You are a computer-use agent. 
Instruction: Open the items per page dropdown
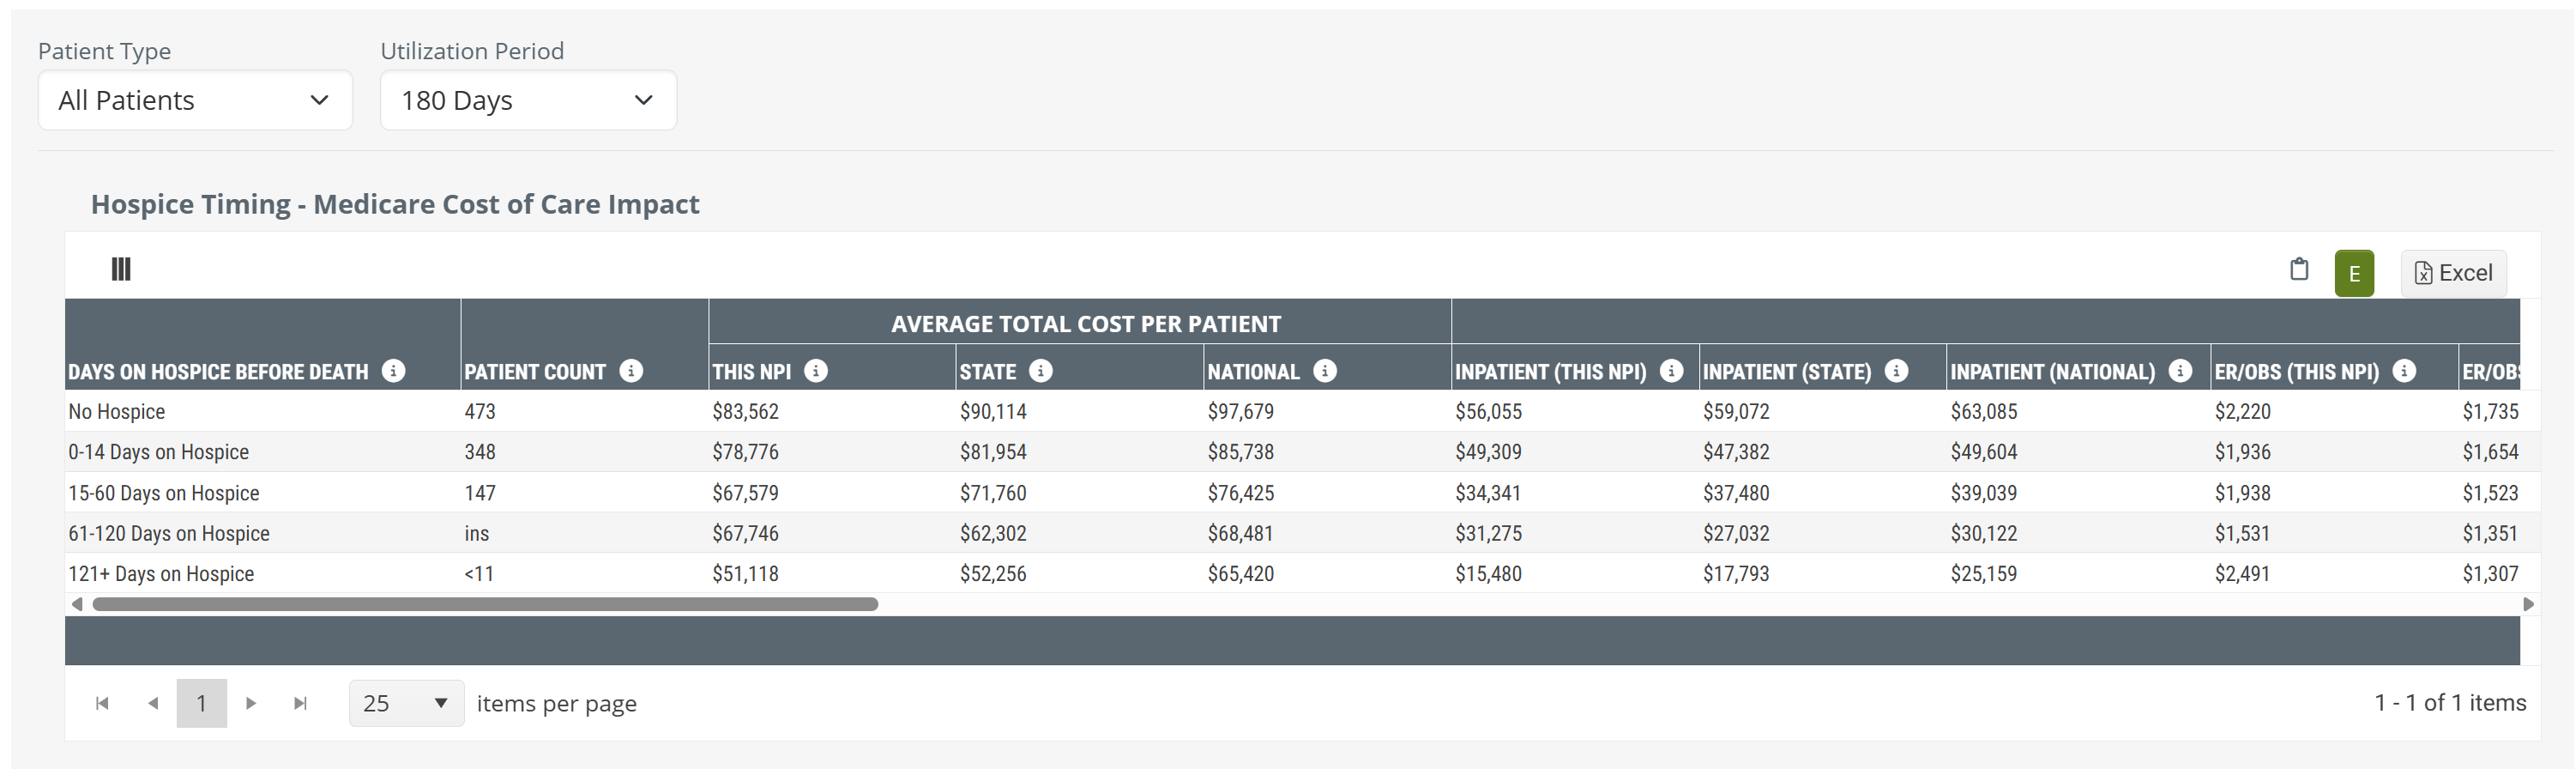[406, 703]
